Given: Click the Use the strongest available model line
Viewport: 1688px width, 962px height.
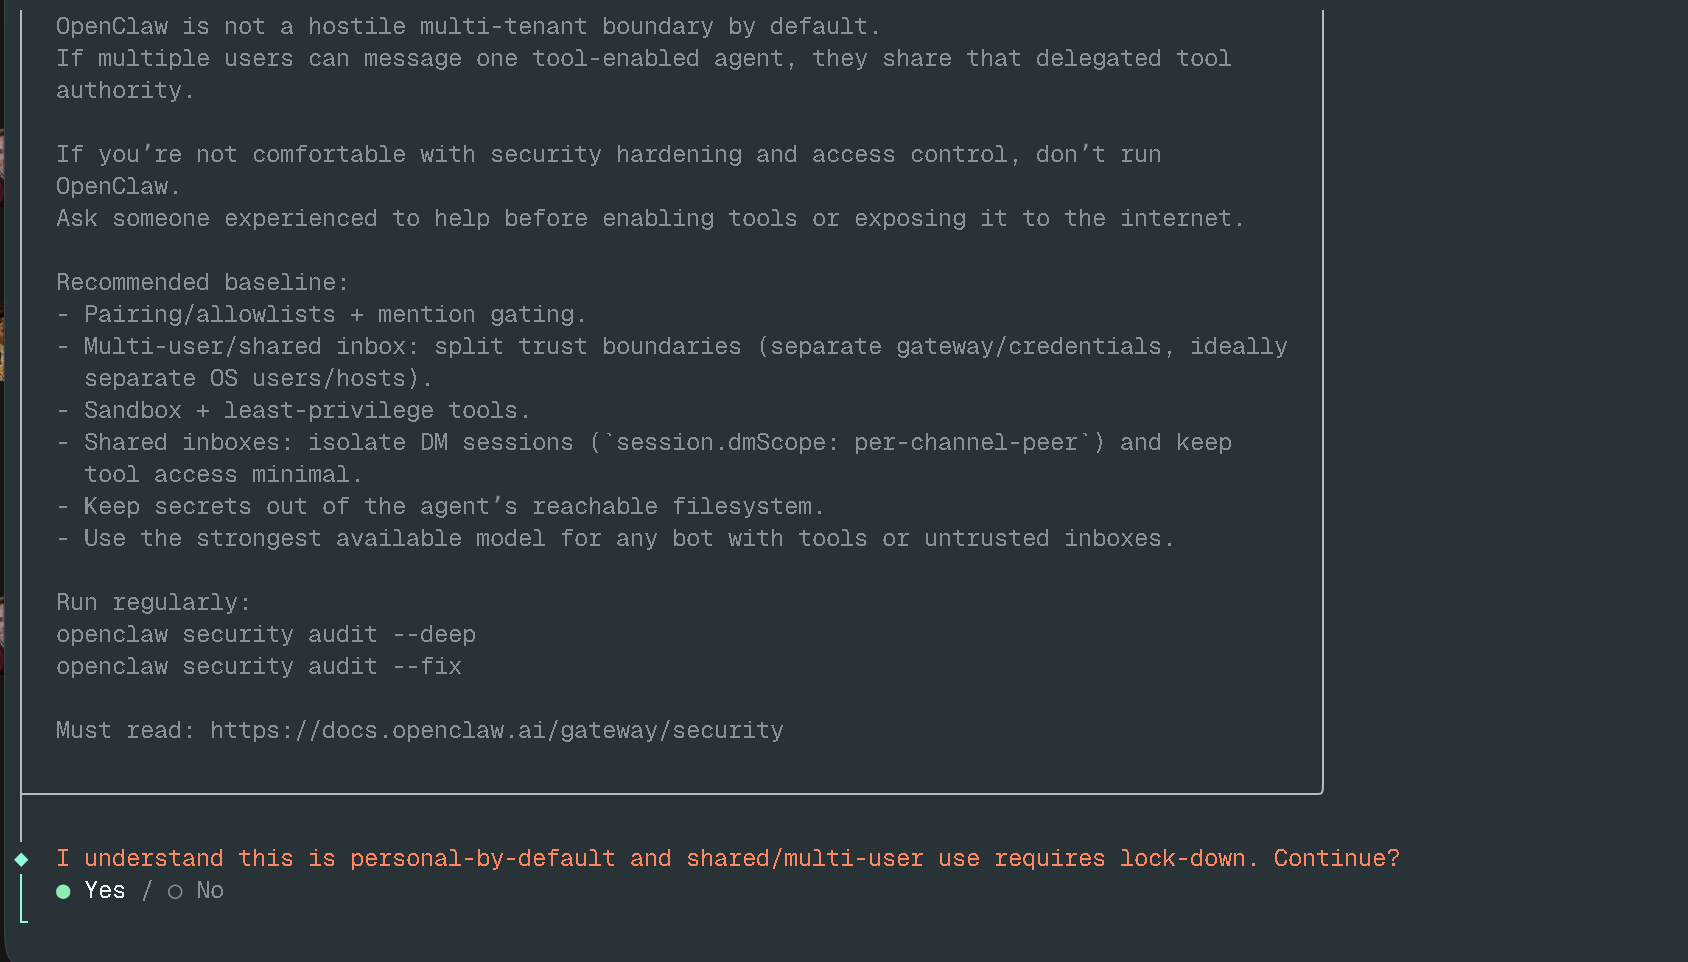Looking at the screenshot, I should [628, 539].
